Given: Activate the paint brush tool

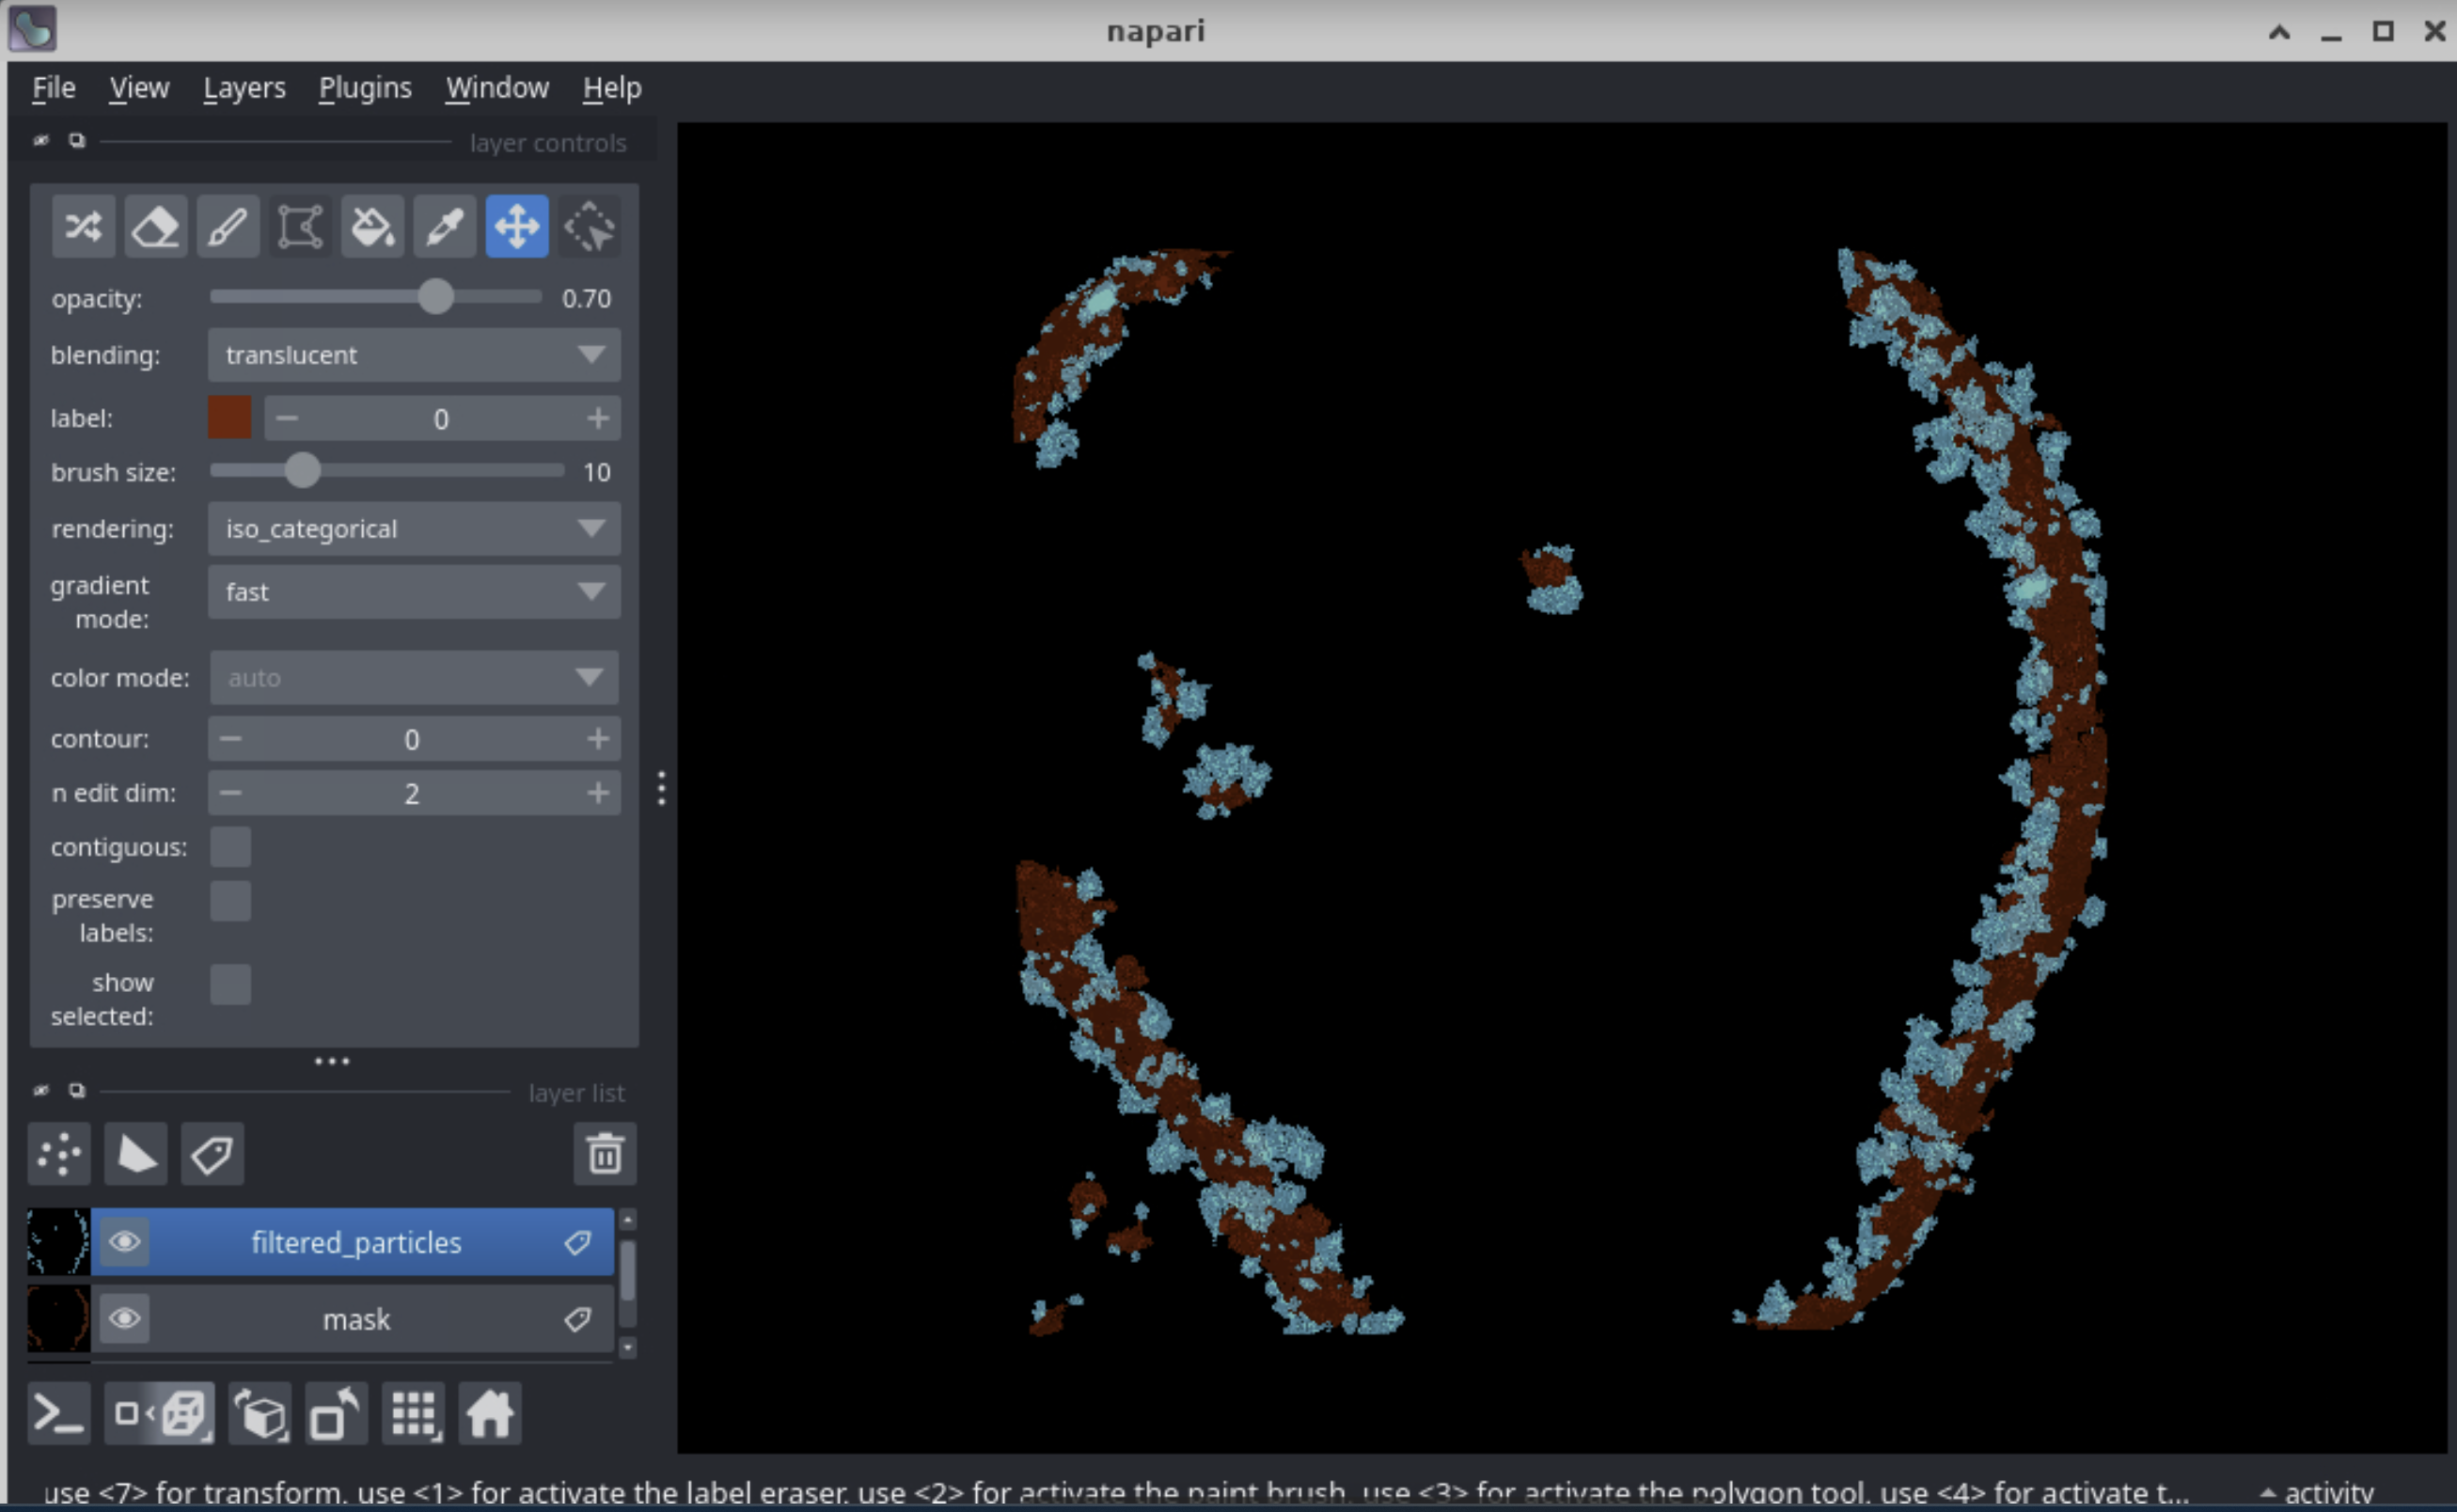Looking at the screenshot, I should [228, 226].
